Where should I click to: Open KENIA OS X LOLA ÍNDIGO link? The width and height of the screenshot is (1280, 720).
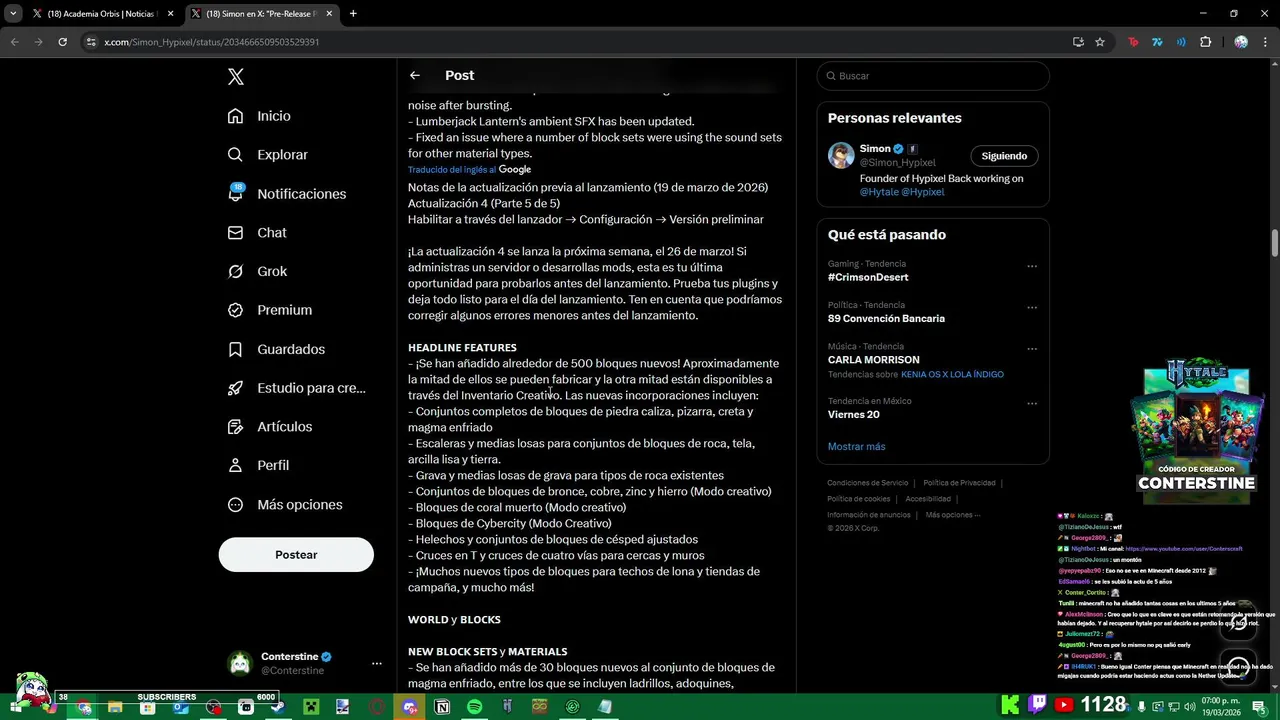coord(952,375)
